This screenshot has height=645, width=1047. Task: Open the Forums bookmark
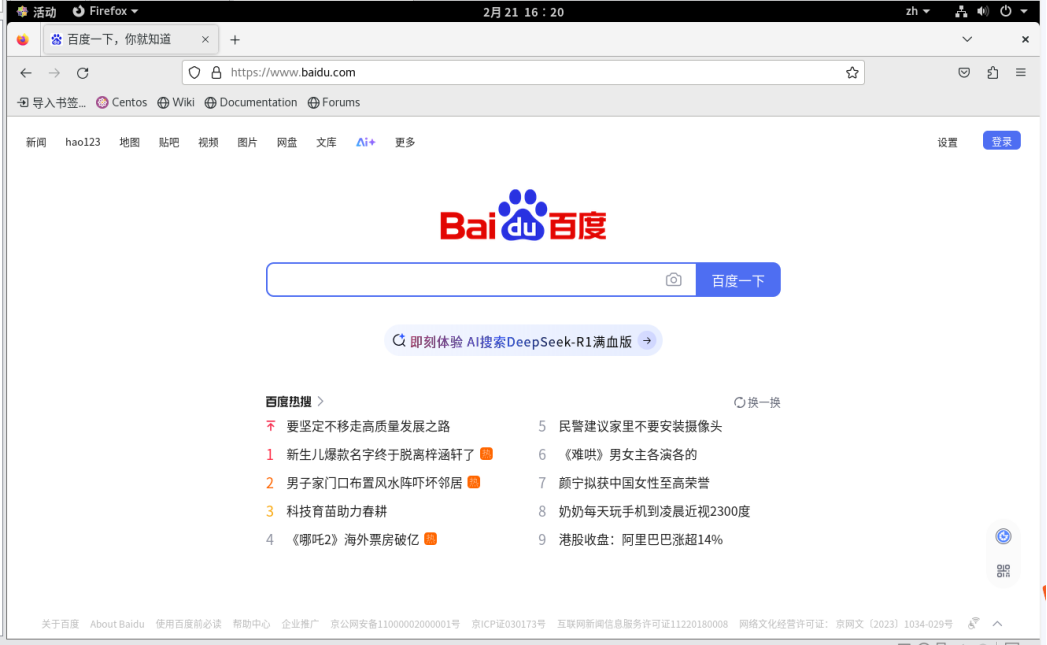click(x=334, y=102)
